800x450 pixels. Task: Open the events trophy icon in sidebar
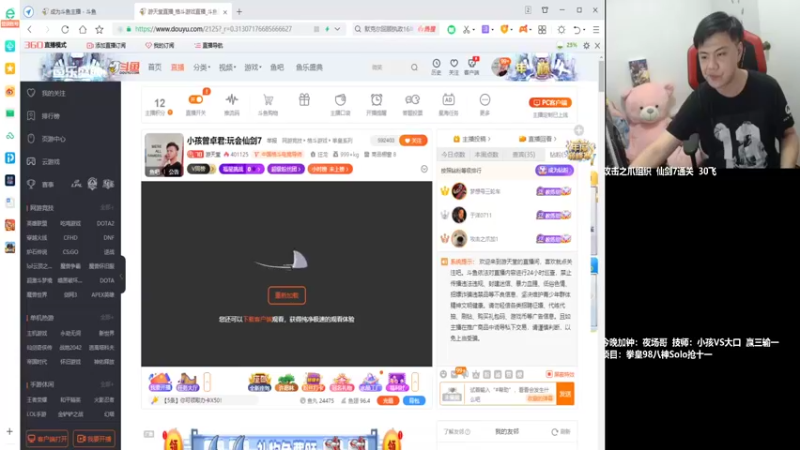pyautogui.click(x=31, y=184)
